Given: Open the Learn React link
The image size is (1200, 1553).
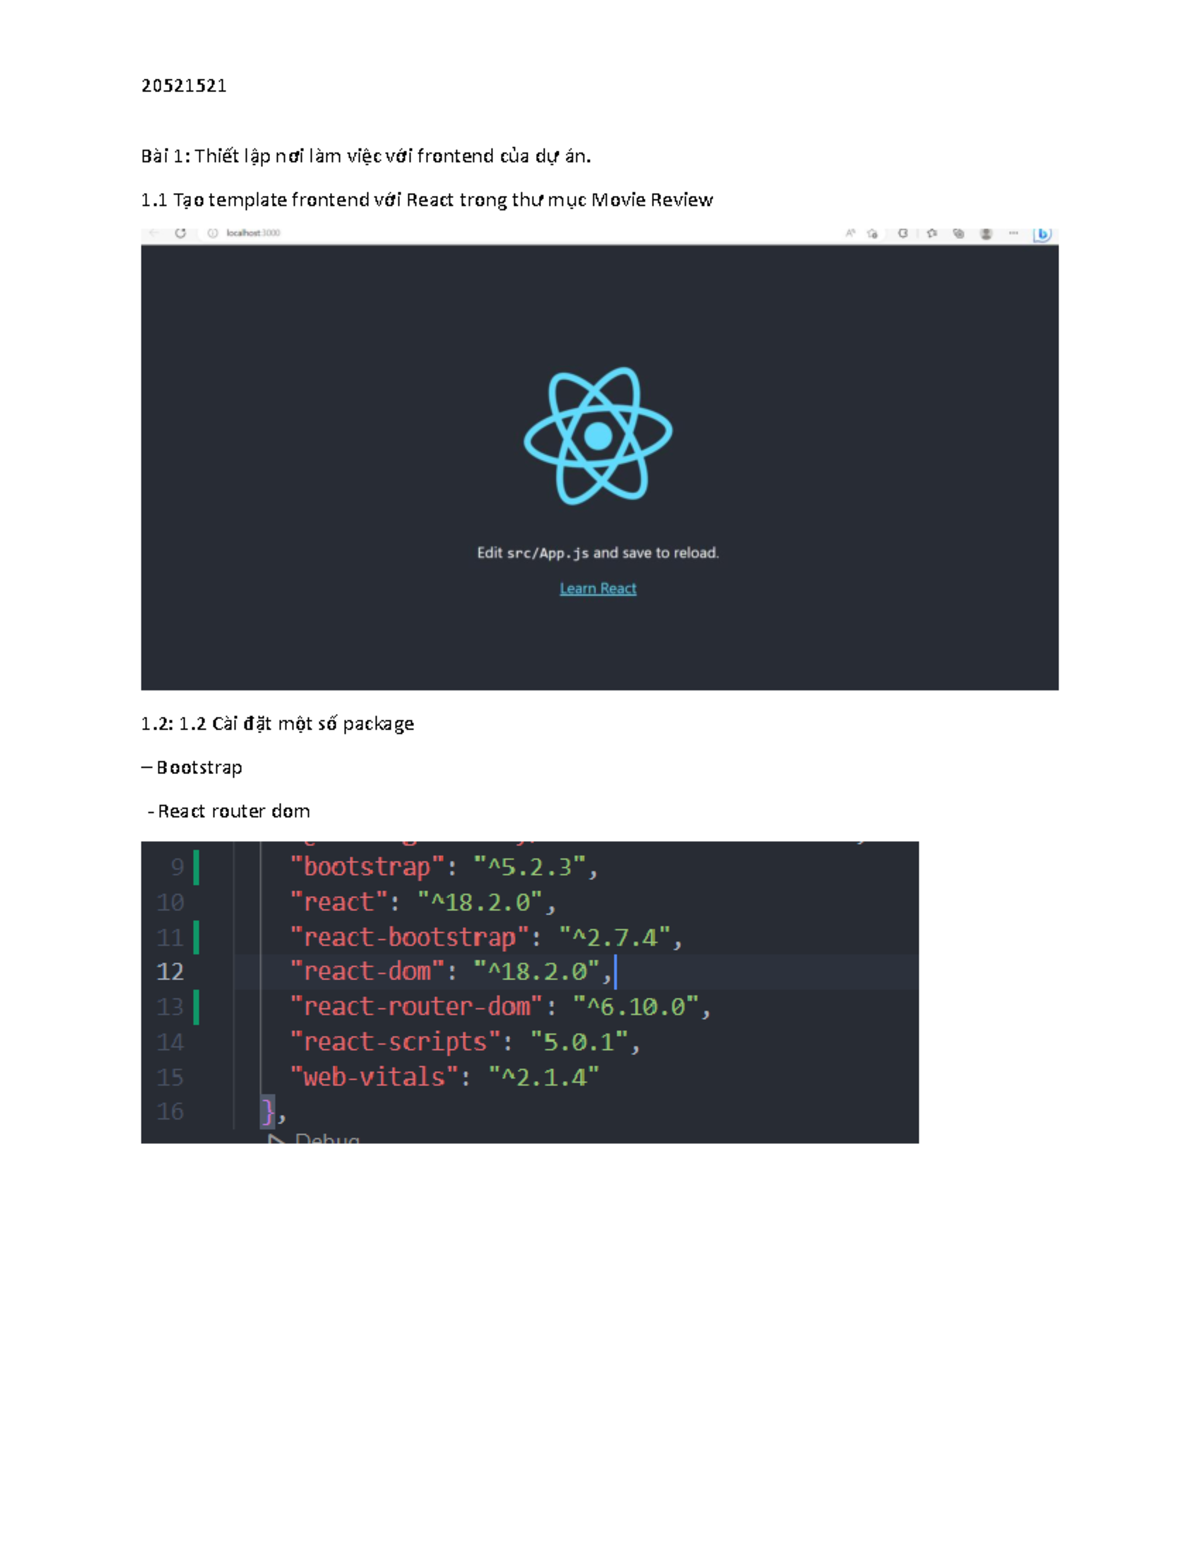Looking at the screenshot, I should click(598, 588).
